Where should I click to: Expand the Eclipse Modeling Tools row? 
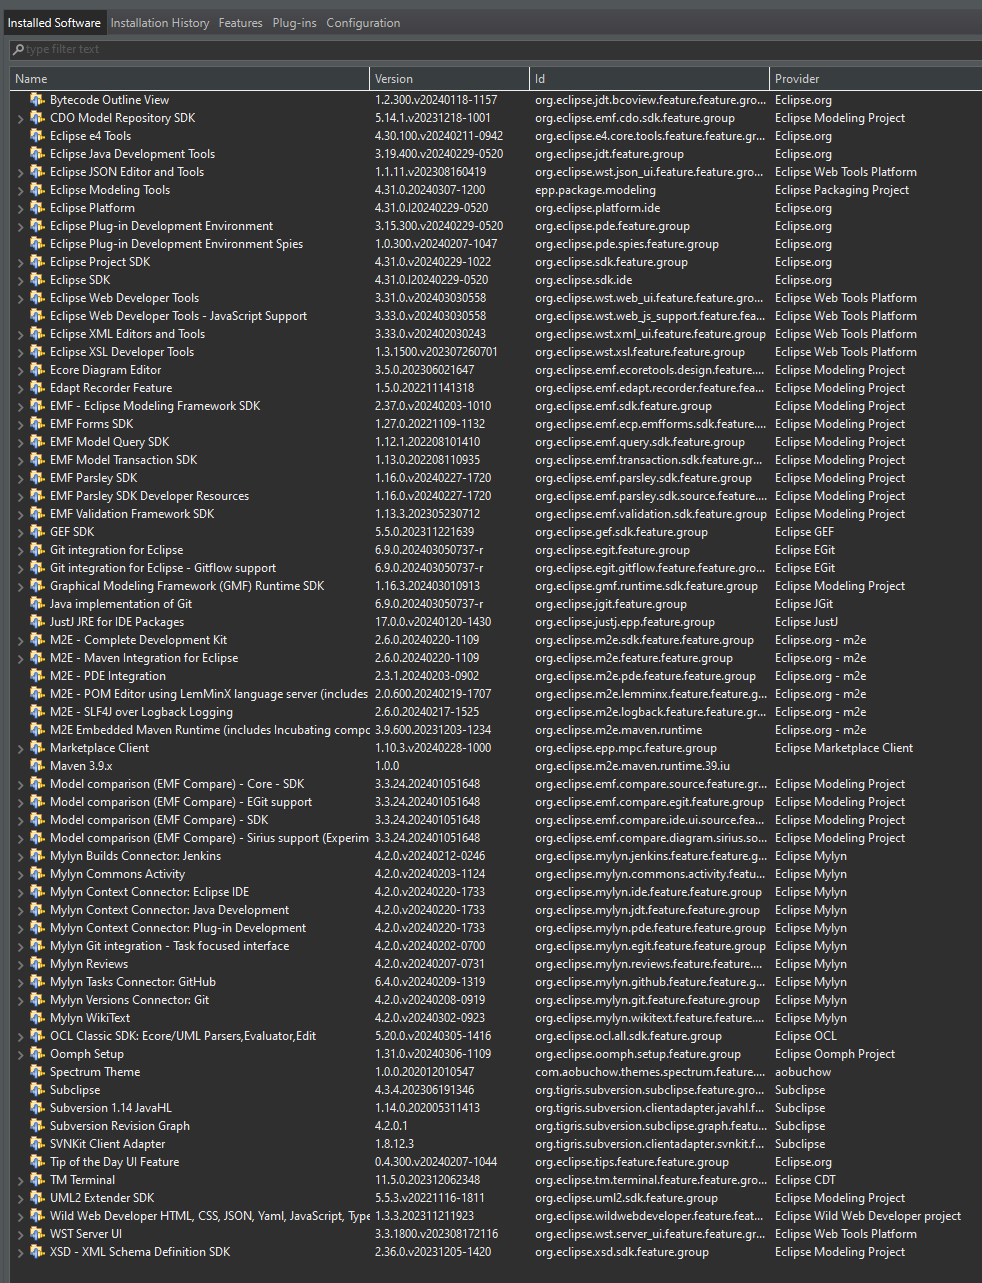pyautogui.click(x=20, y=190)
